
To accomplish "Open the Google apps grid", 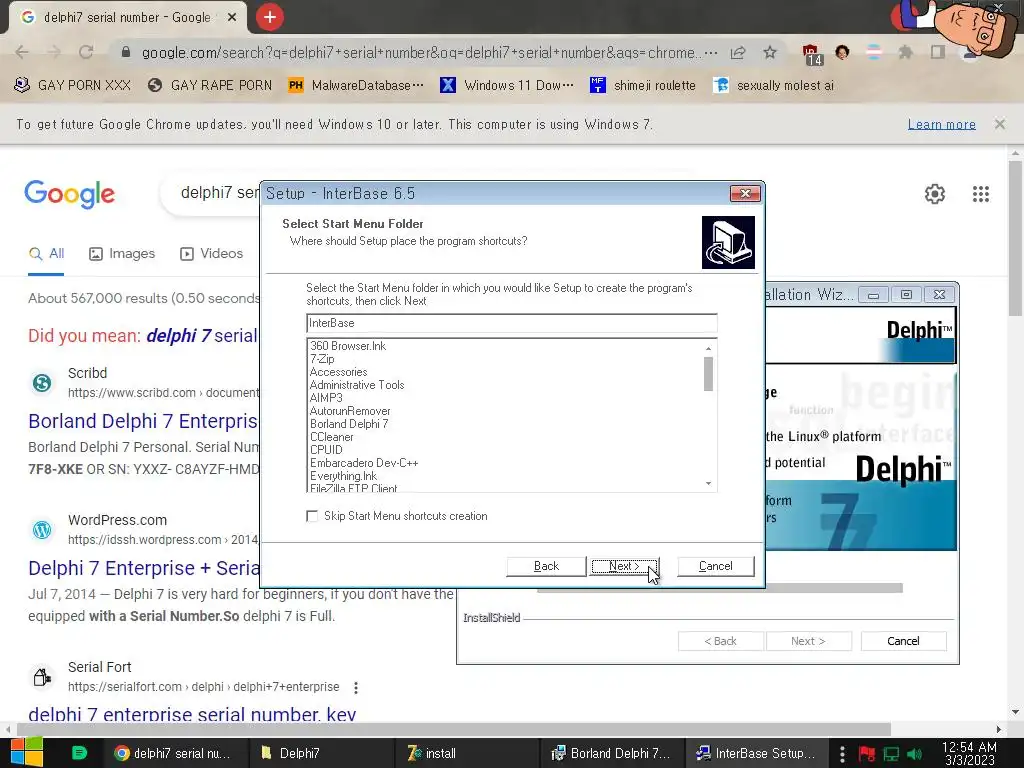I will [x=980, y=194].
